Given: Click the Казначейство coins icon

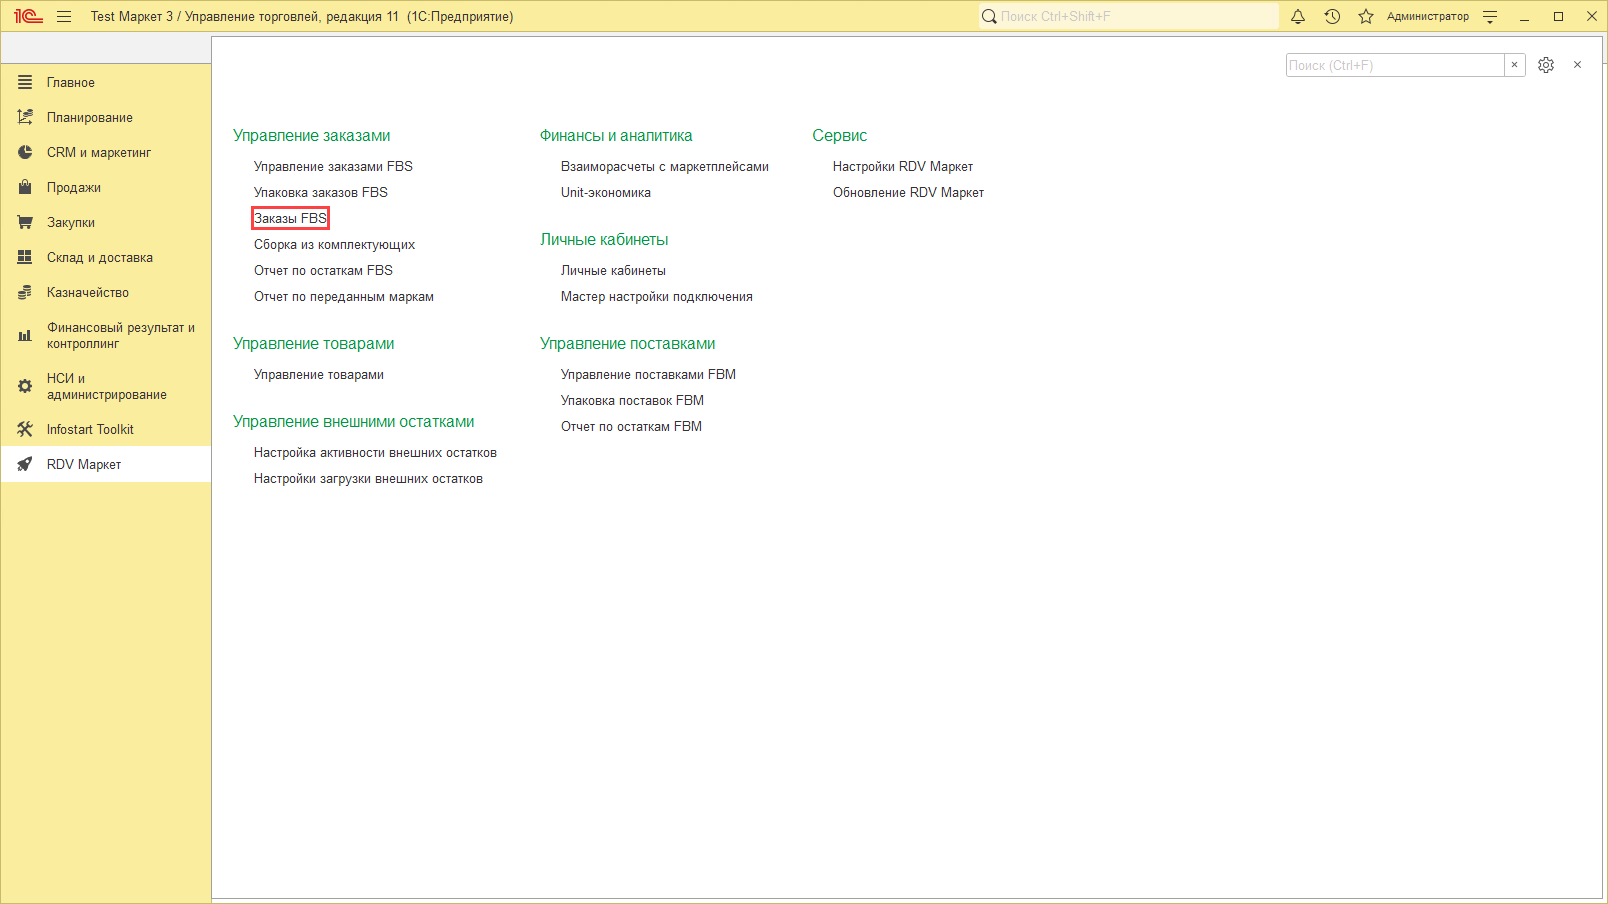Looking at the screenshot, I should tap(25, 292).
